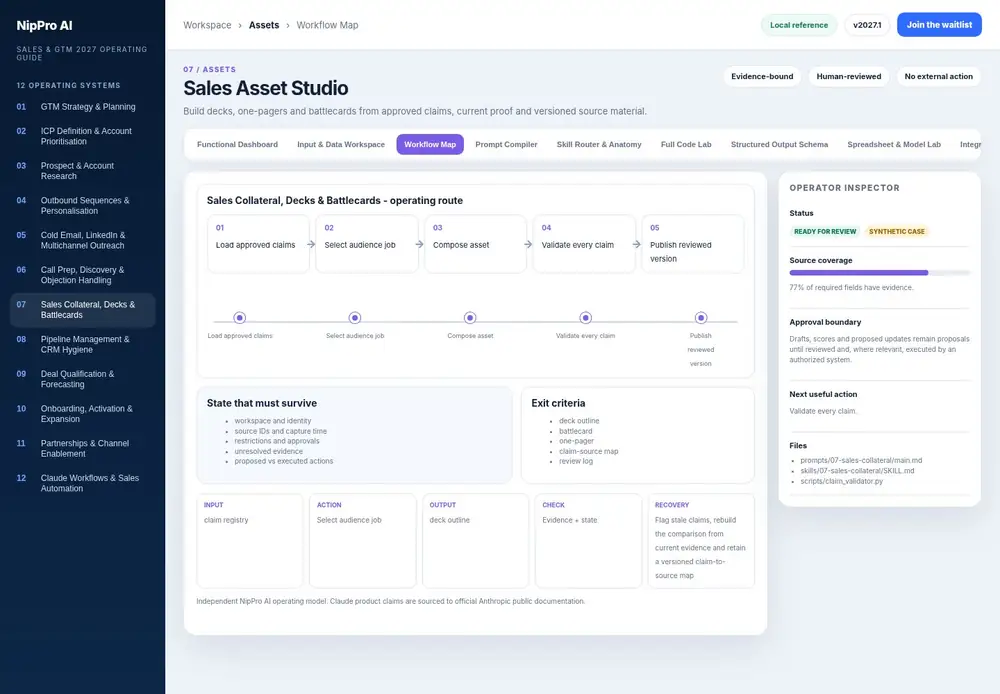Image resolution: width=1000 pixels, height=694 pixels.
Task: Select the Workflow Map tab
Action: (430, 145)
